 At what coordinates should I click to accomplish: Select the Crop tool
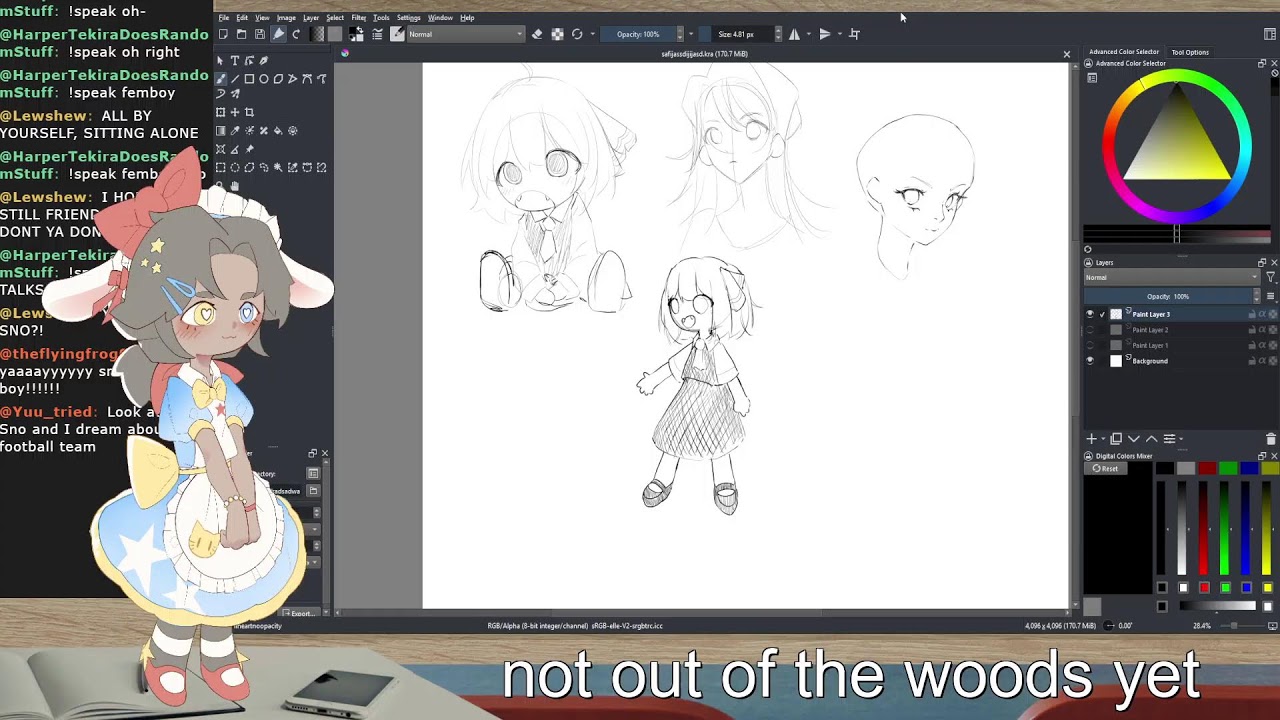pyautogui.click(x=249, y=112)
